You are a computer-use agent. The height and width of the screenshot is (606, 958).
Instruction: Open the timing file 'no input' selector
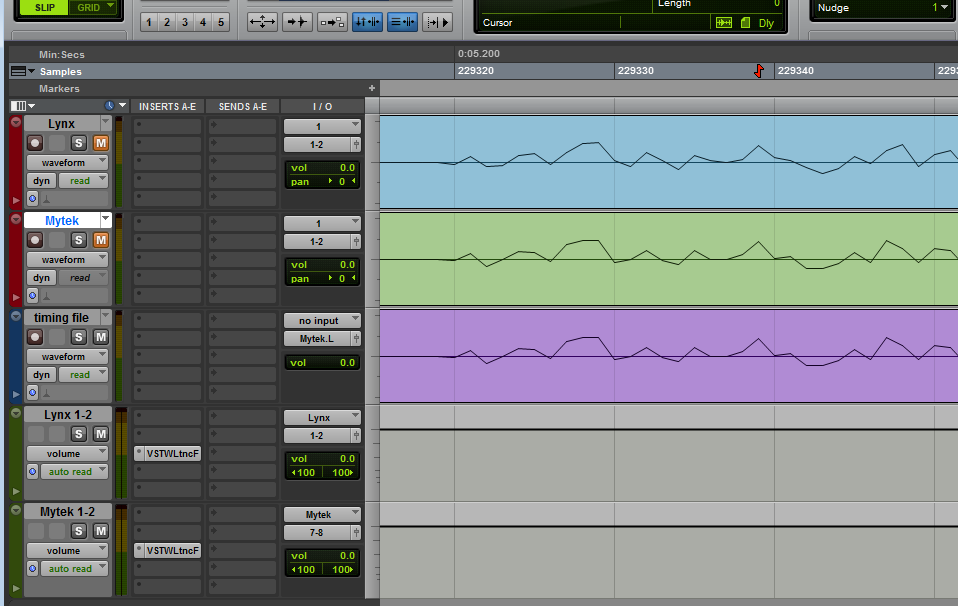click(322, 321)
